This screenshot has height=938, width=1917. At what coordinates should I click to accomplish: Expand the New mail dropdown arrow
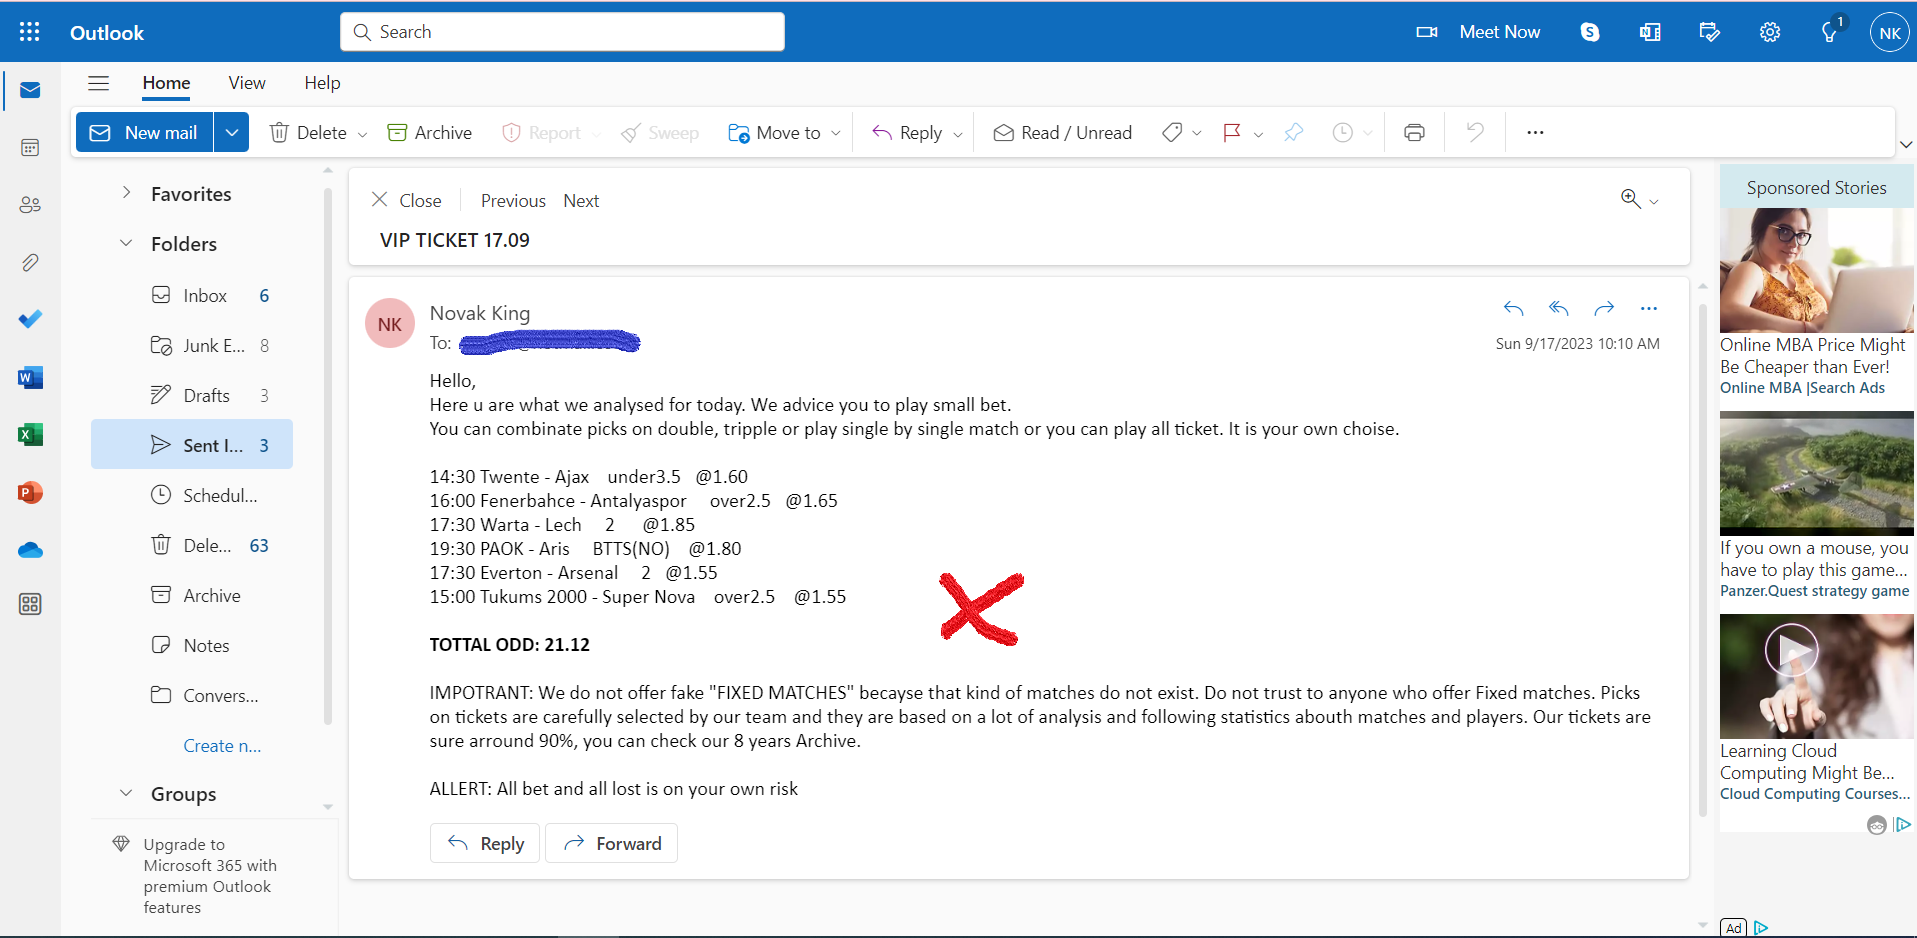click(231, 132)
